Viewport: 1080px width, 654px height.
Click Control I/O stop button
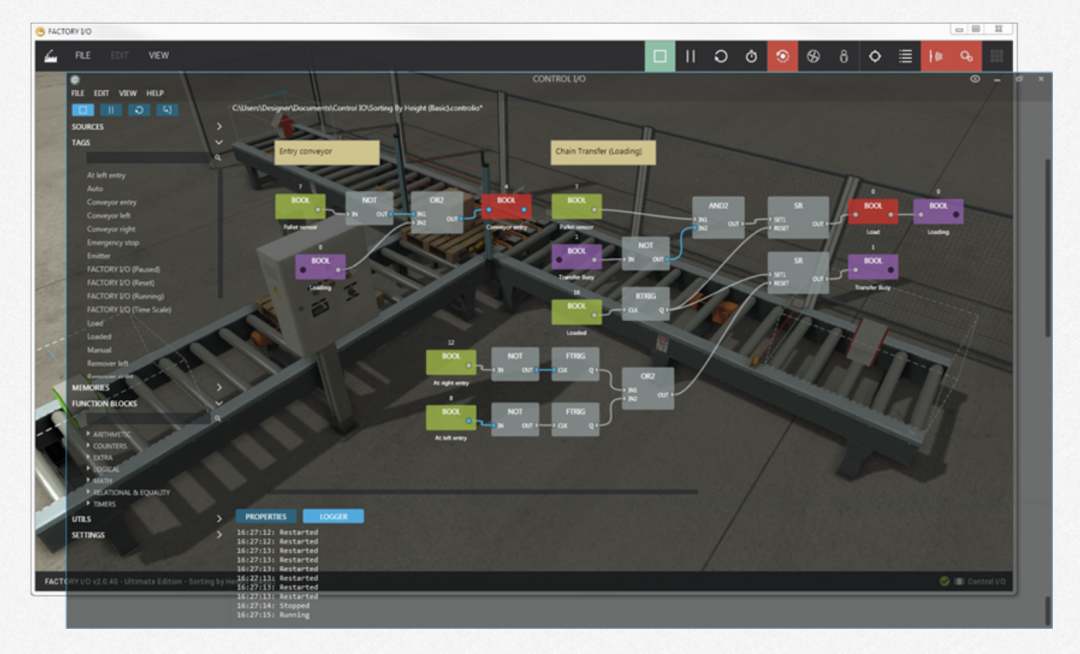coord(83,109)
